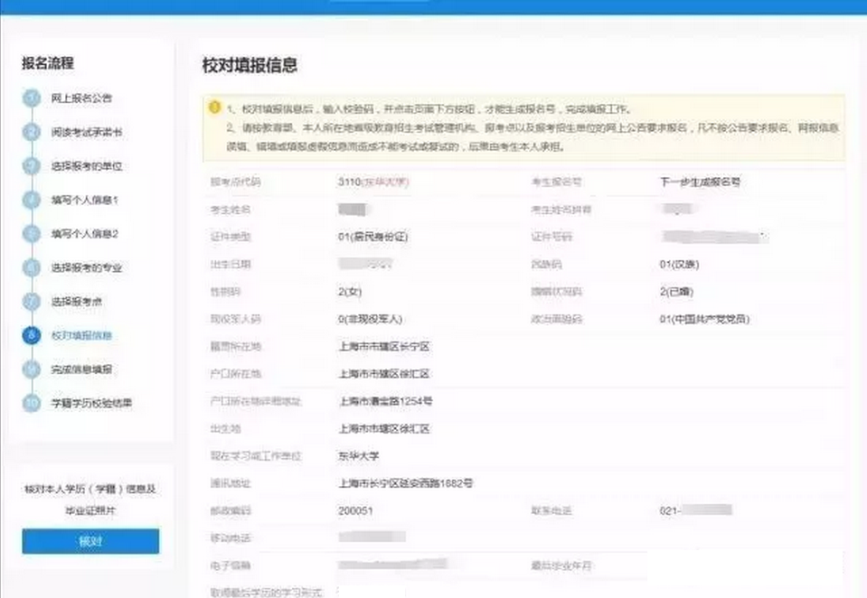The height and width of the screenshot is (598, 867).
Task: Click the 3110 (东华大学) unit code value
Action: click(x=375, y=182)
